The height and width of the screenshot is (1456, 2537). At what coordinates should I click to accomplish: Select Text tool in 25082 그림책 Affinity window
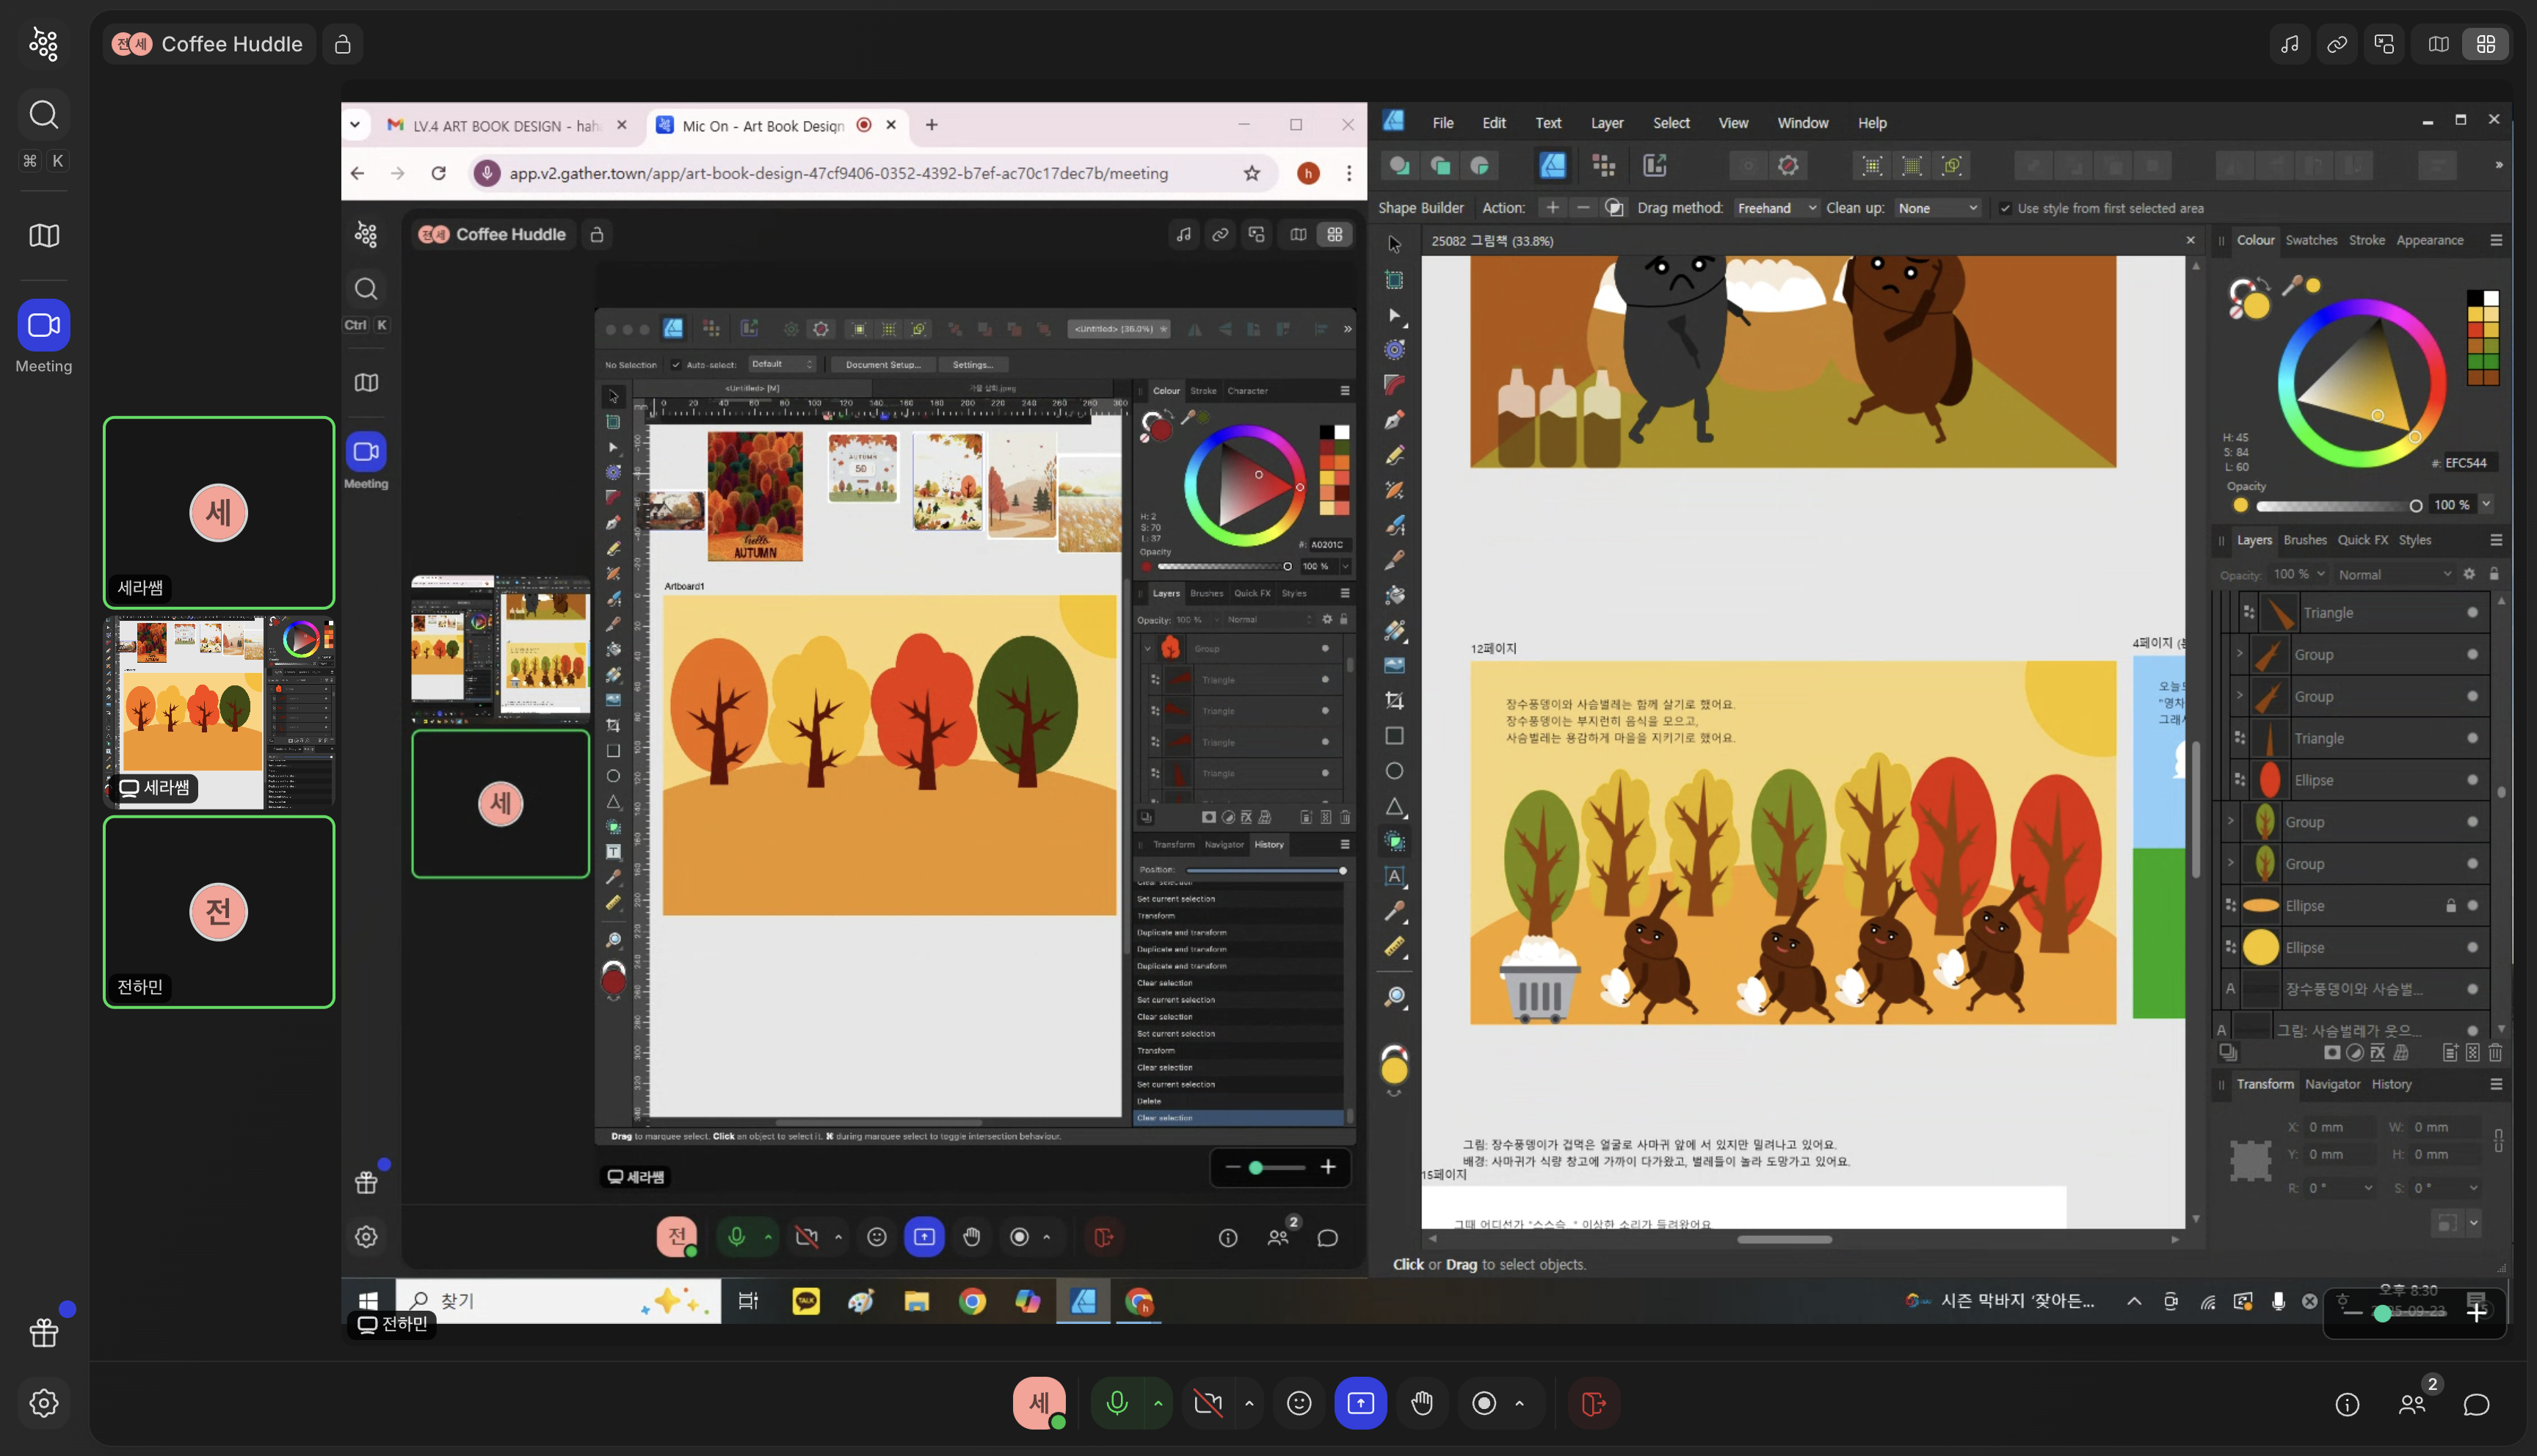tap(1394, 877)
